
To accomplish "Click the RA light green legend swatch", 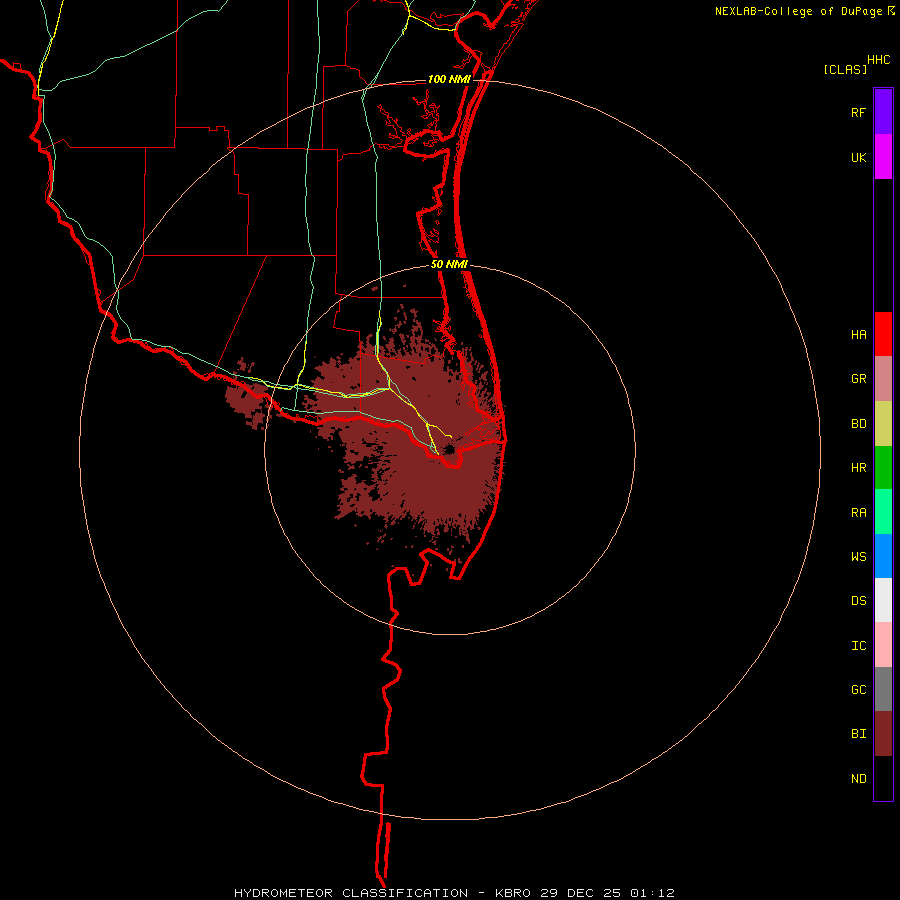I will coord(883,512).
